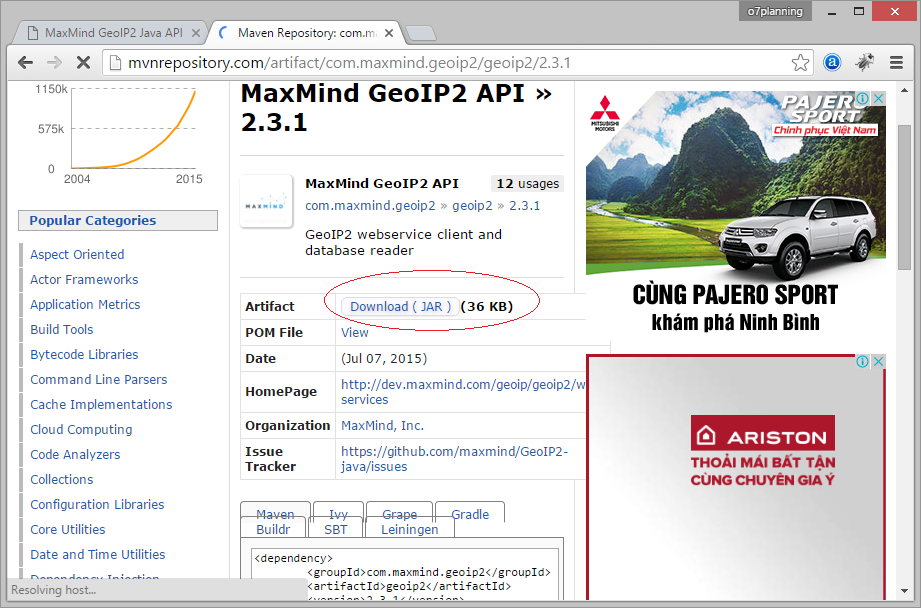Click the scrollbar down arrow
The image size is (921, 608).
pyautogui.click(x=904, y=591)
